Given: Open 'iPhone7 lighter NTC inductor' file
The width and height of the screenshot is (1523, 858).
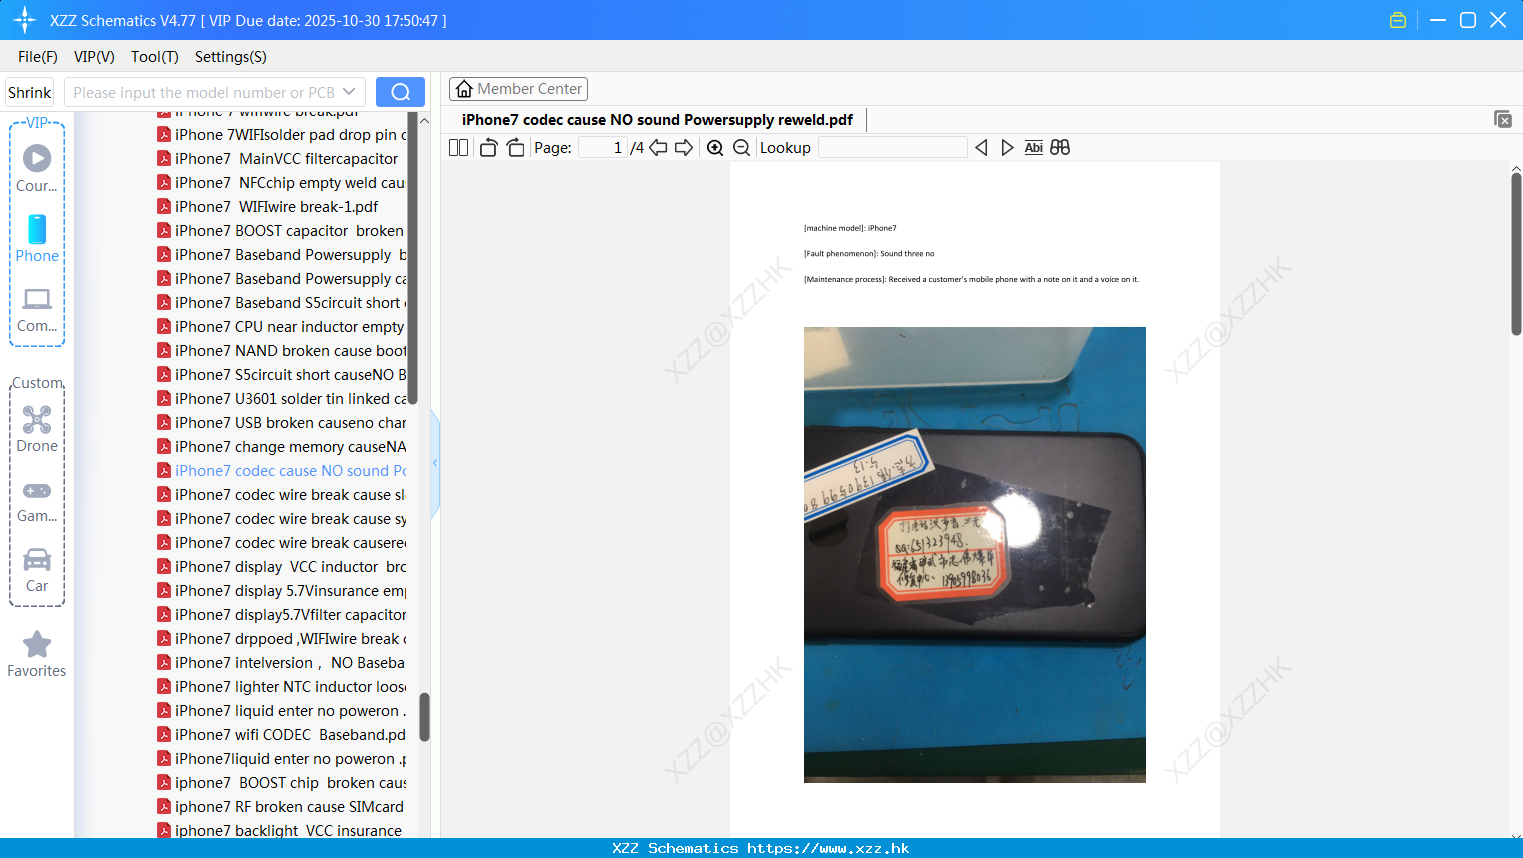Looking at the screenshot, I should (x=282, y=687).
